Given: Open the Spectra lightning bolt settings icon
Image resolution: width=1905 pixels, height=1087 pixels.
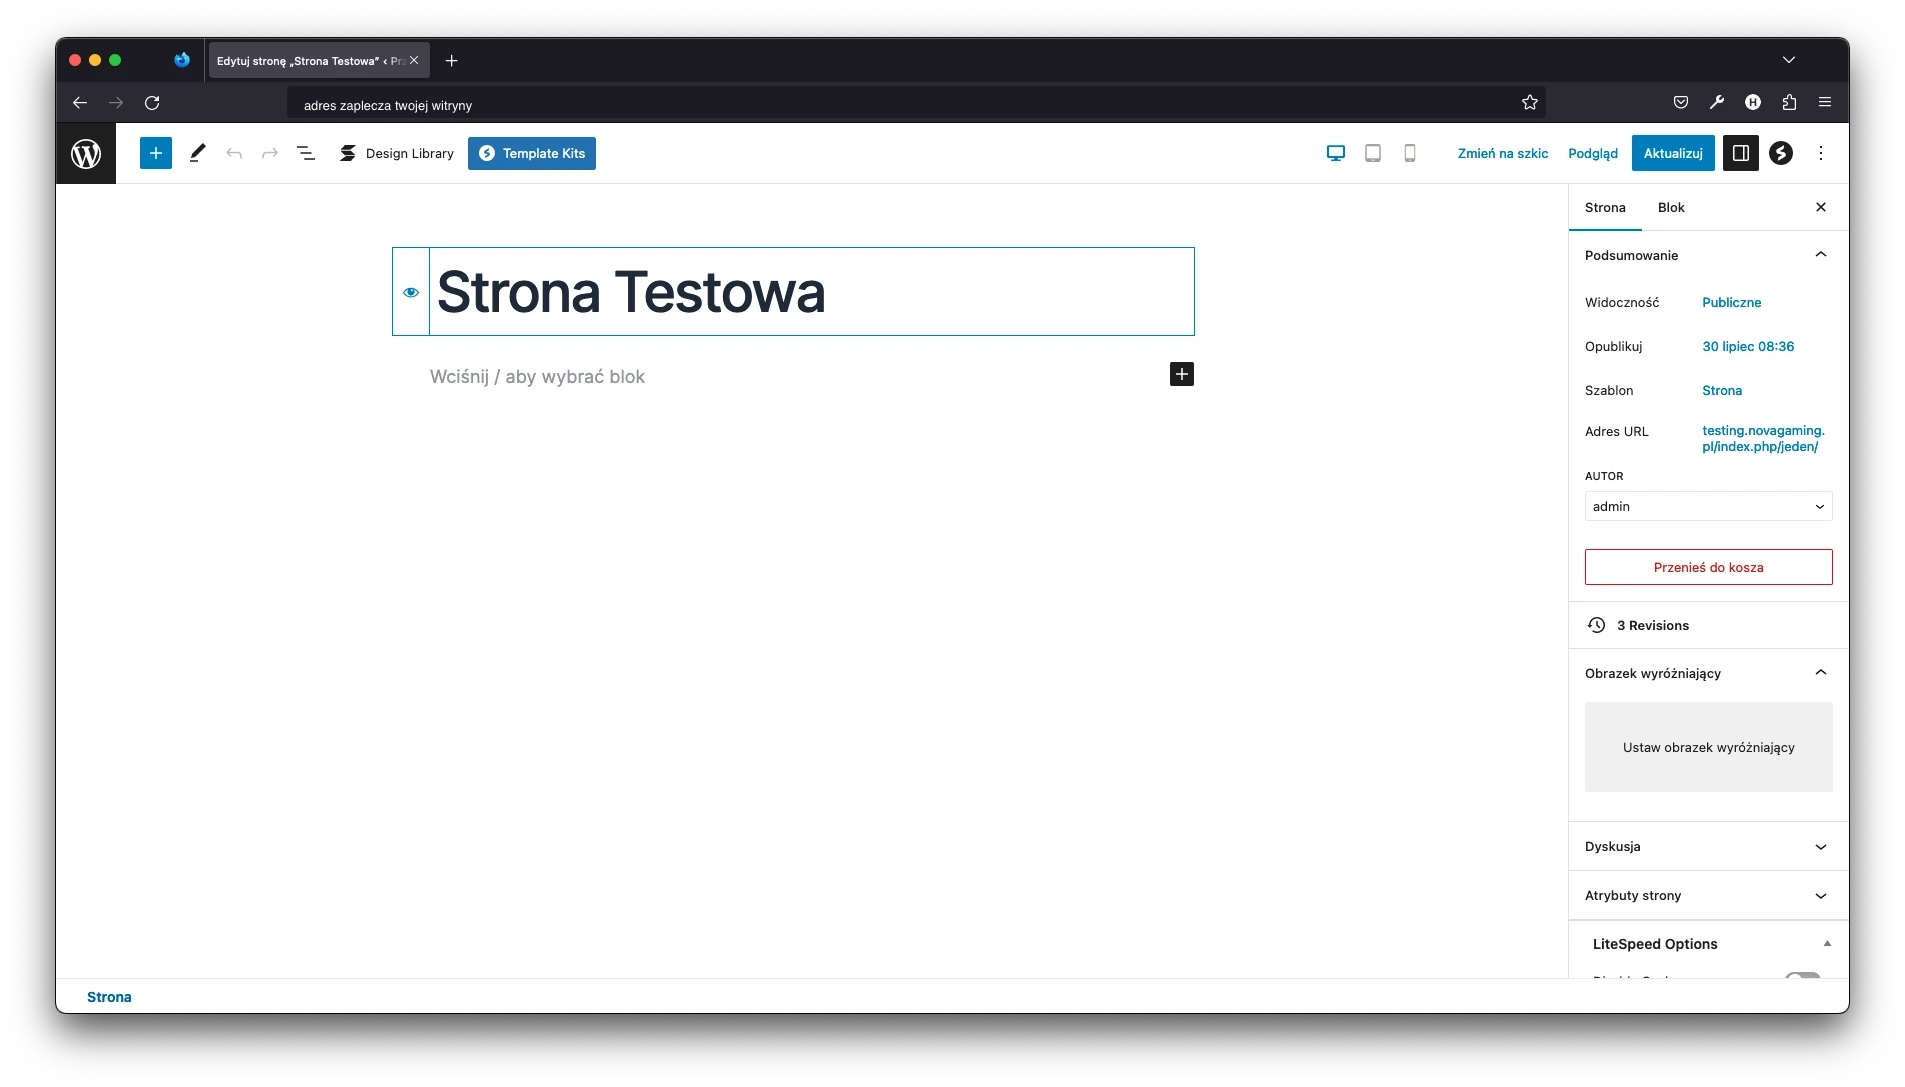Looking at the screenshot, I should 1781,153.
